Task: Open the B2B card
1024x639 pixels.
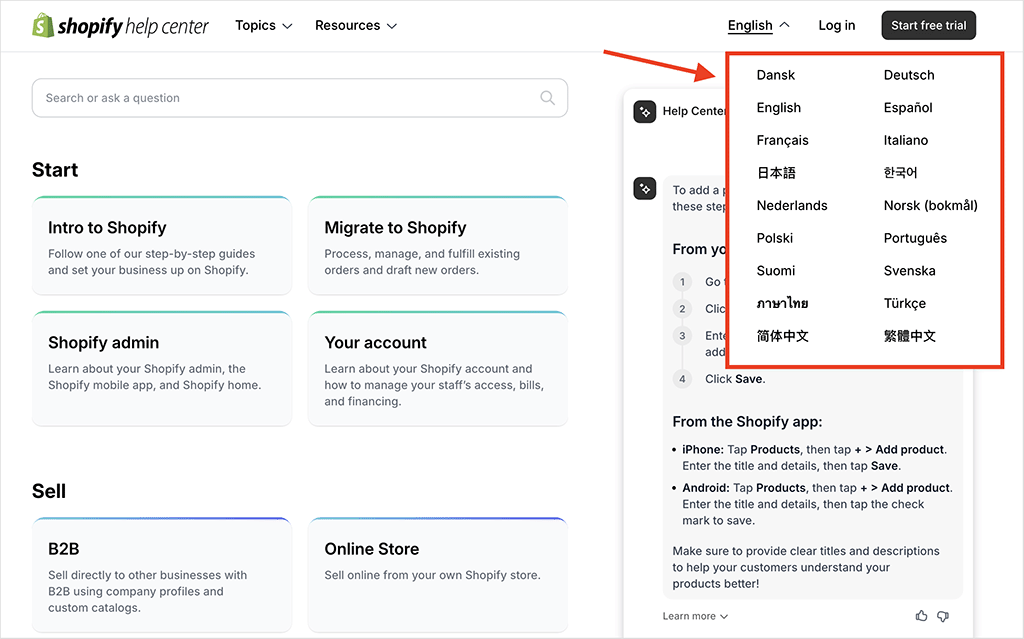Action: coord(162,575)
